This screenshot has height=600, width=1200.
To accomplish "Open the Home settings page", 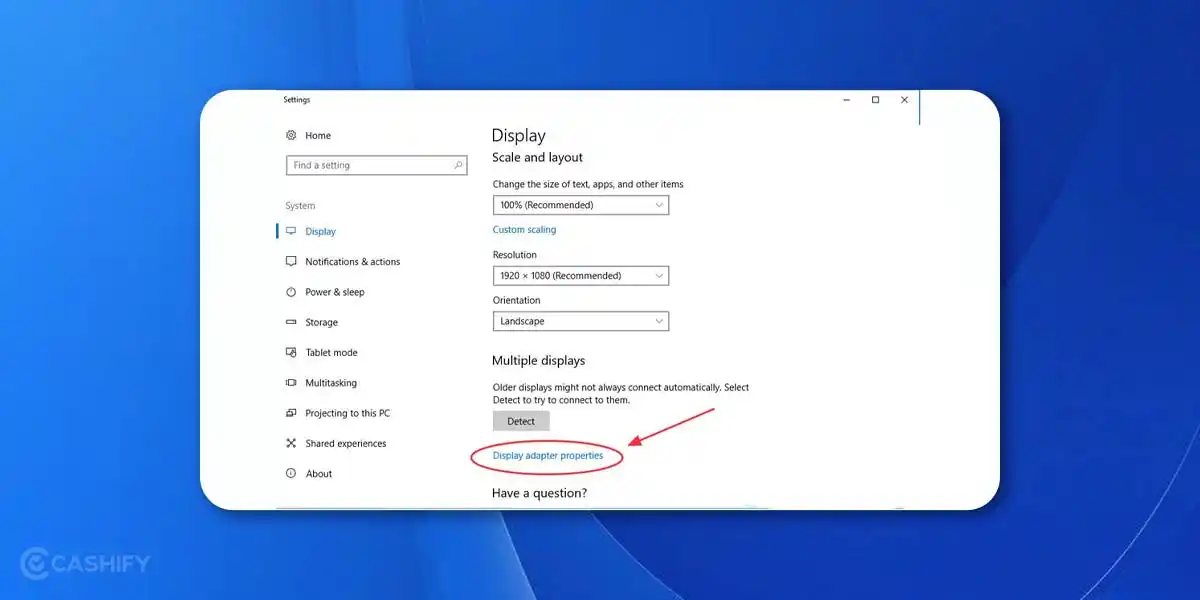I will point(318,135).
